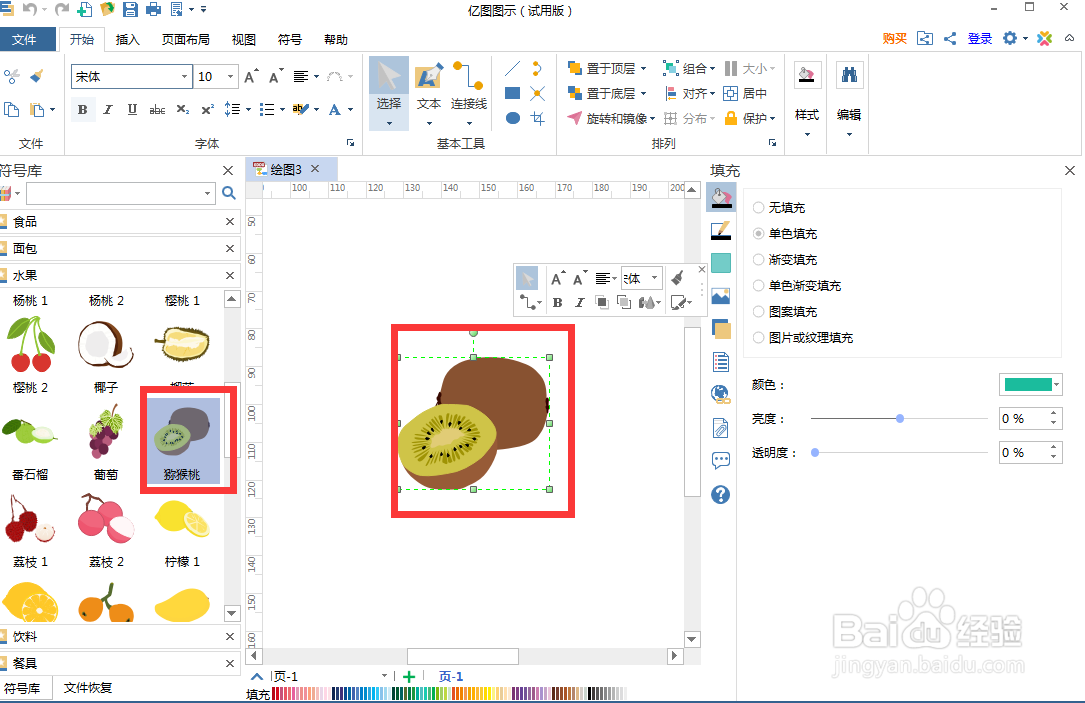Switch to the 插入 tab
Image resolution: width=1085 pixels, height=703 pixels.
tap(127, 39)
